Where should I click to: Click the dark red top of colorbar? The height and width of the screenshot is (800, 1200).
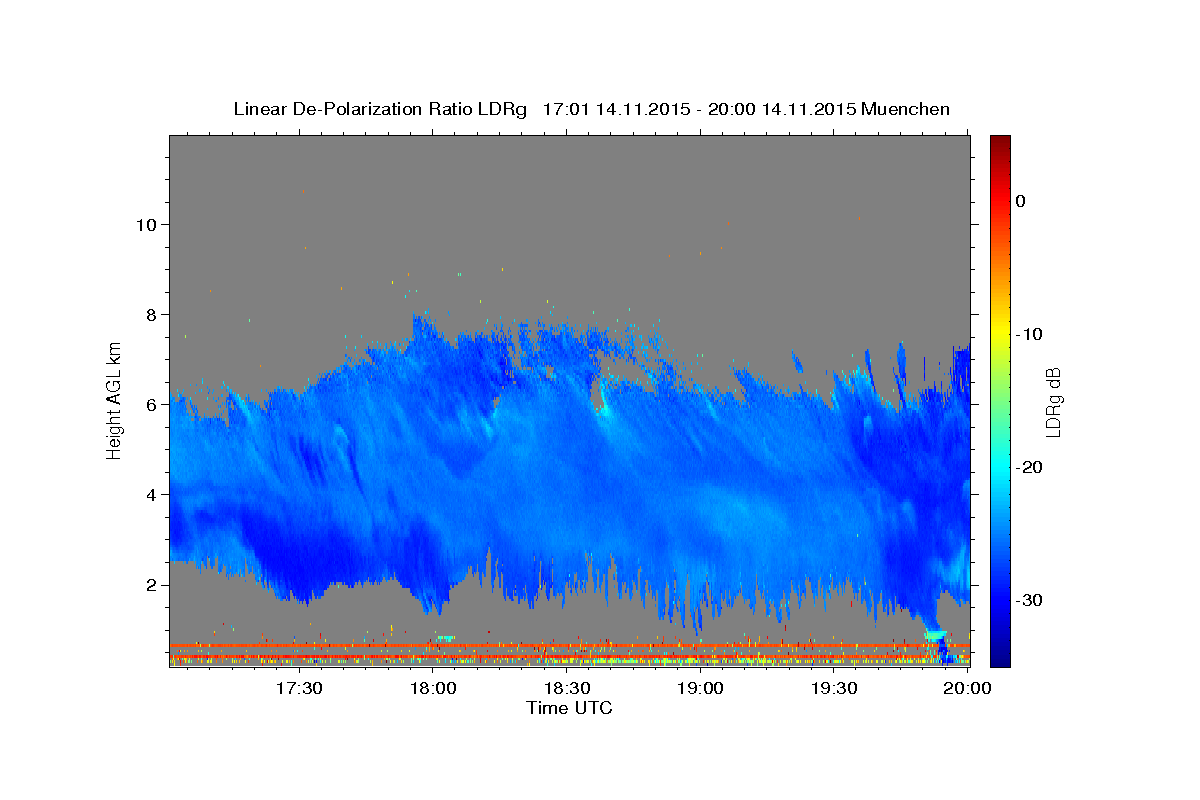click(x=1000, y=142)
